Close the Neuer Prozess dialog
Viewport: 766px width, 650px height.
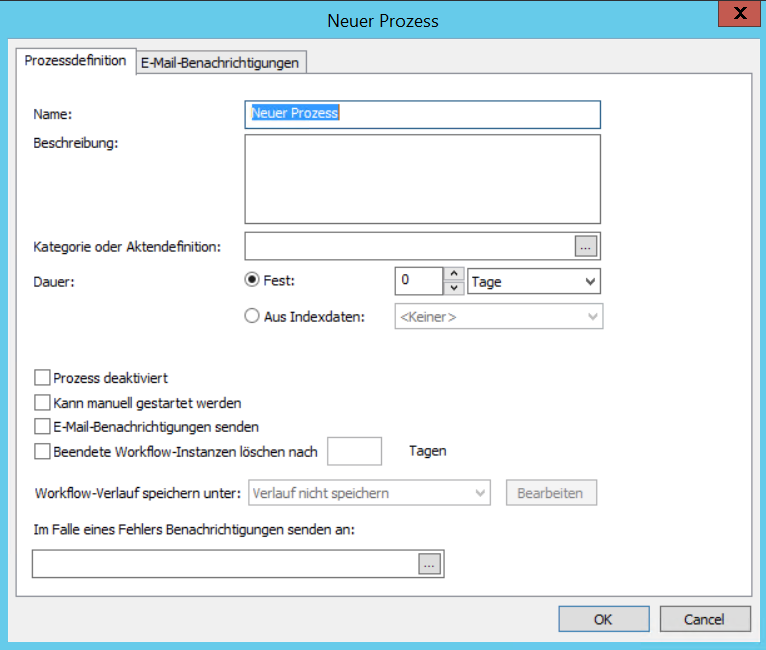pos(740,13)
